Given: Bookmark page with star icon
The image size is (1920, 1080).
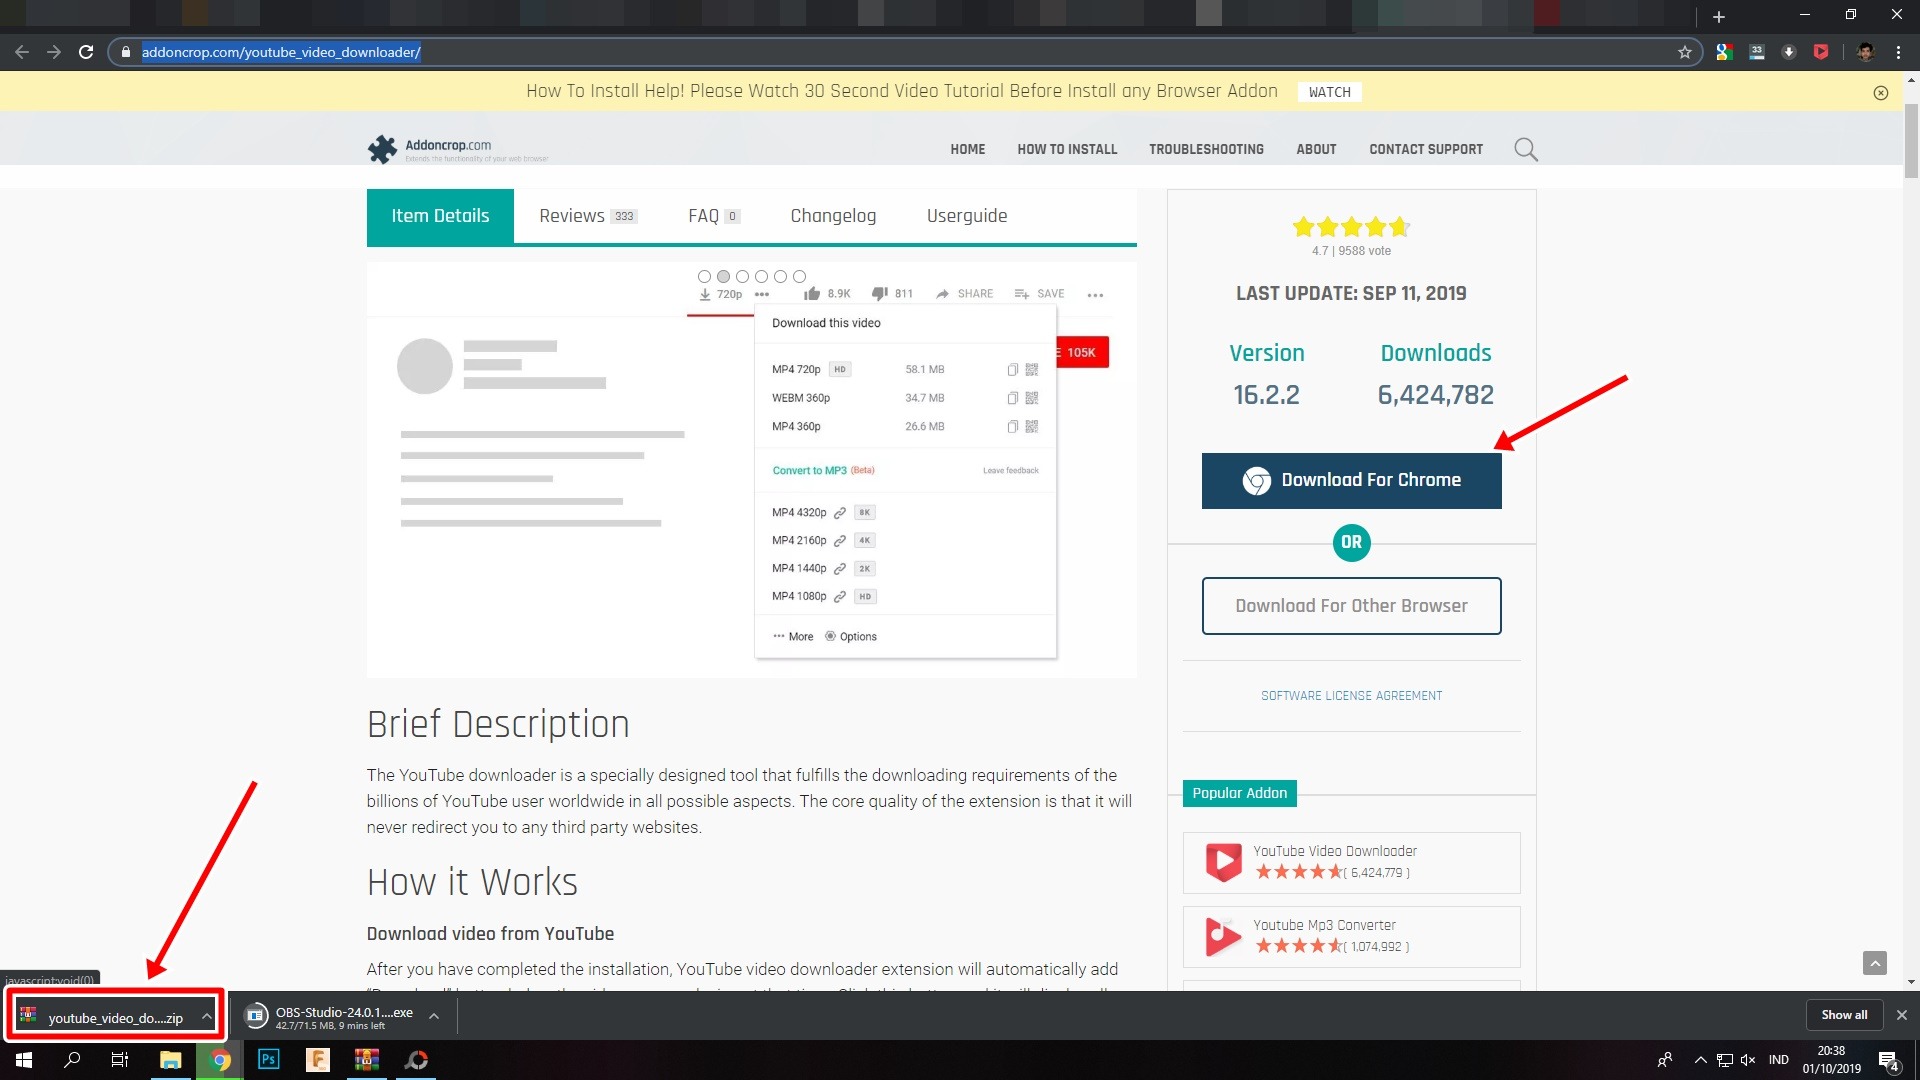Looking at the screenshot, I should click(x=1685, y=52).
